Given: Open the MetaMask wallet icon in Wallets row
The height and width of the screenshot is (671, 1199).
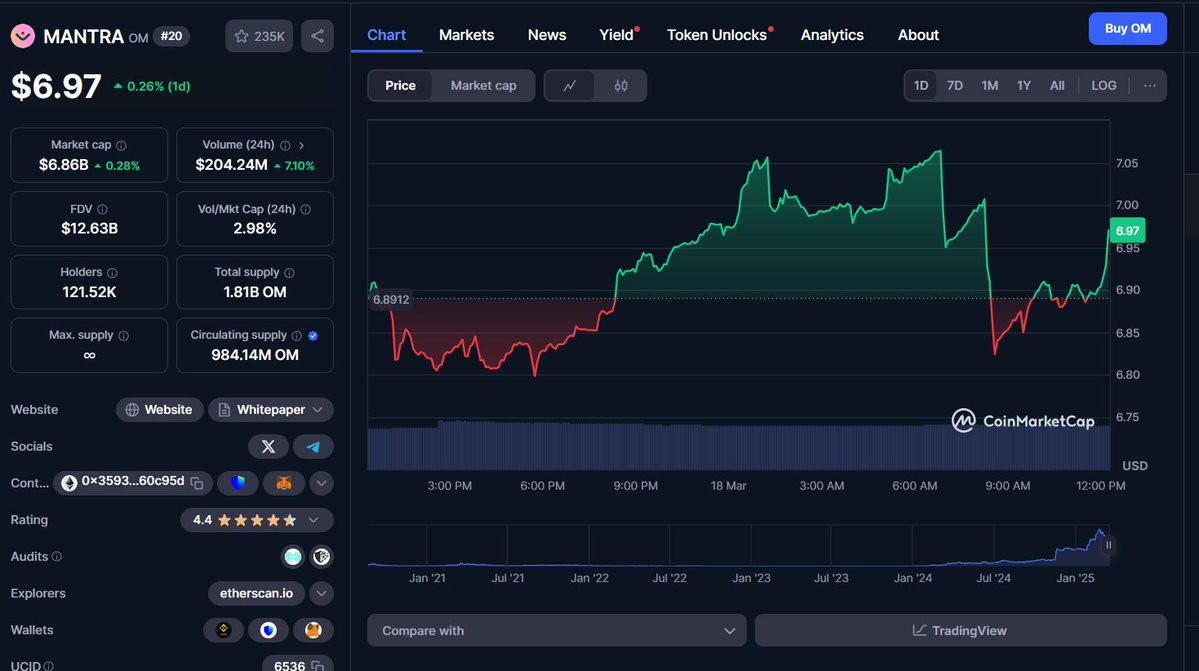Looking at the screenshot, I should pos(313,630).
